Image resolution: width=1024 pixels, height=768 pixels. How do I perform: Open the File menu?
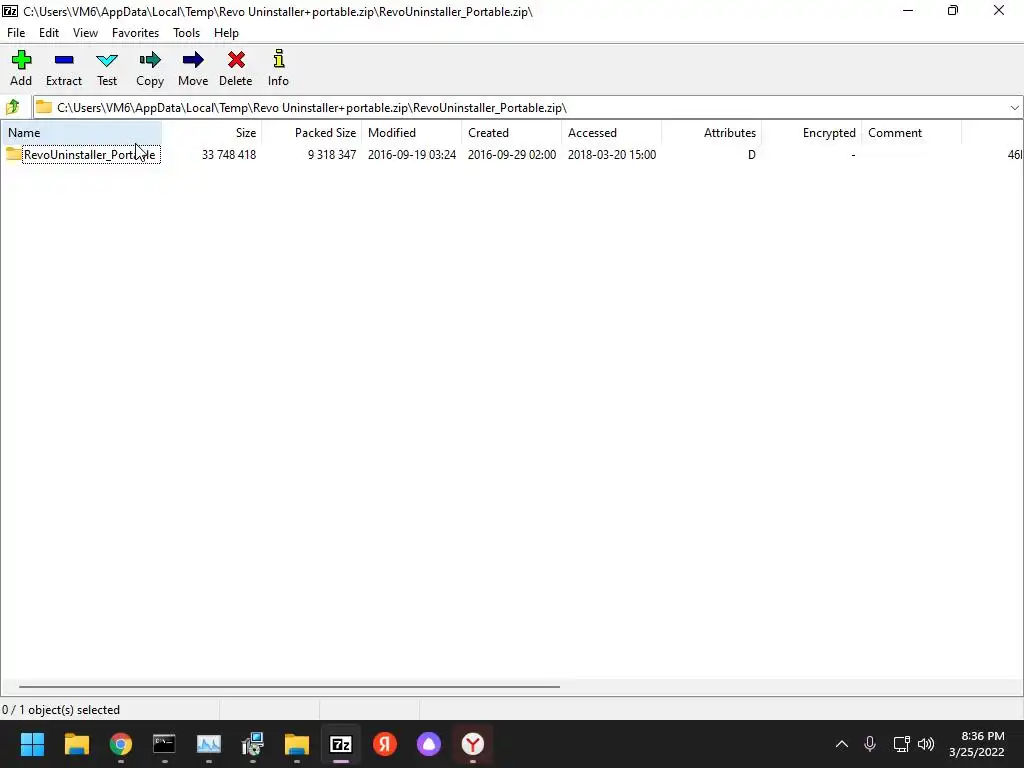coord(16,33)
